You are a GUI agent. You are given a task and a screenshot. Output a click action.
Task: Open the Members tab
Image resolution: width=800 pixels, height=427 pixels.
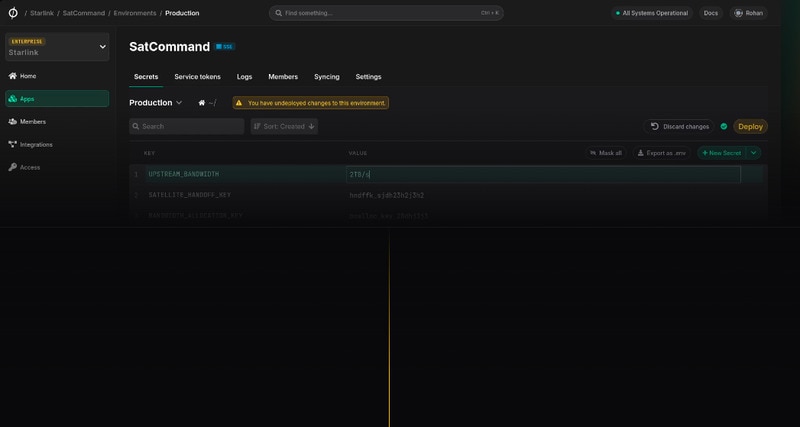[283, 77]
